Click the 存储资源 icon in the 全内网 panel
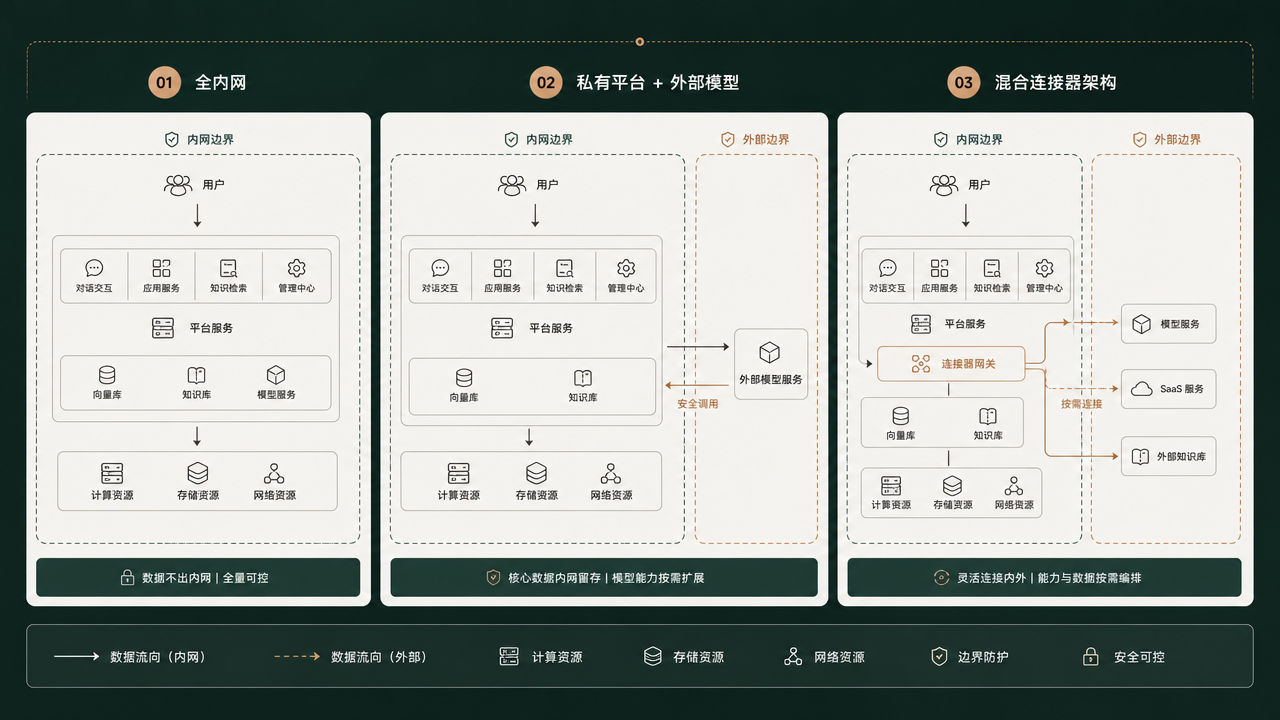The height and width of the screenshot is (720, 1280). pyautogui.click(x=197, y=473)
